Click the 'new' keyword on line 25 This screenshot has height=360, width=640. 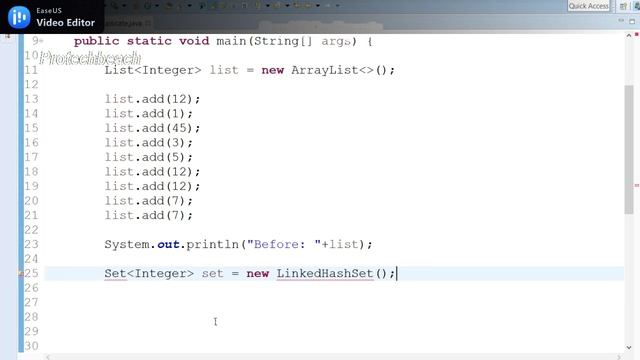[x=258, y=273]
